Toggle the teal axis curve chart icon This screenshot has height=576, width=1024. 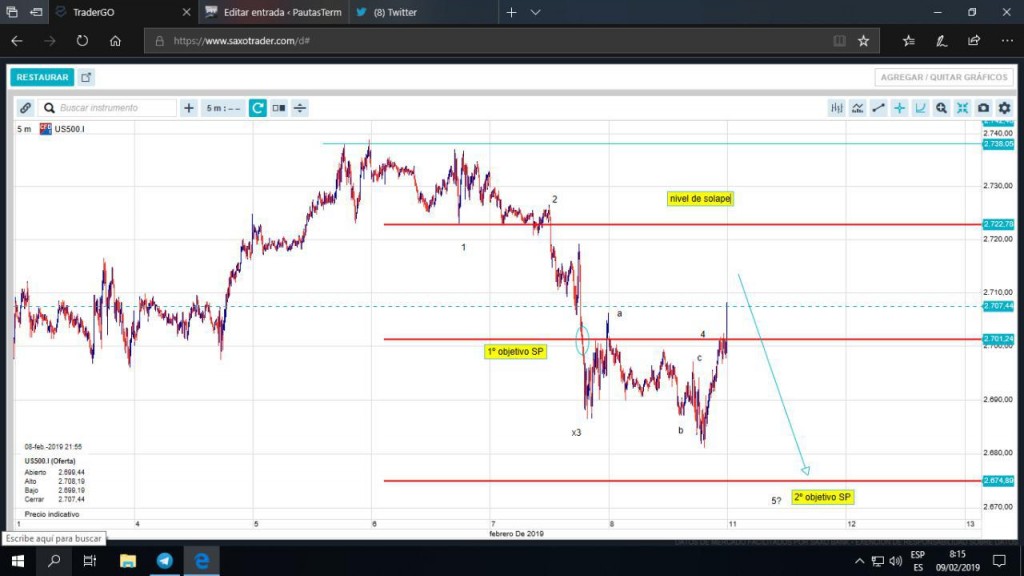[920, 108]
